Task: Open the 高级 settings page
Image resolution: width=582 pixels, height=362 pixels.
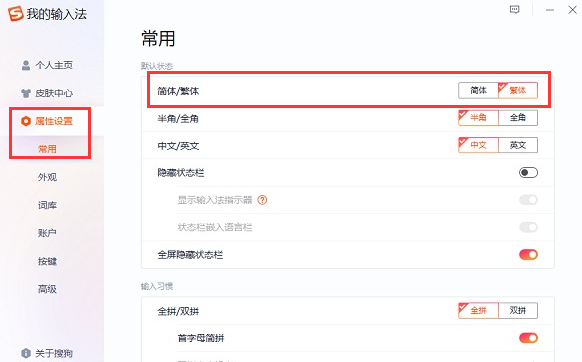Action: coord(47,289)
